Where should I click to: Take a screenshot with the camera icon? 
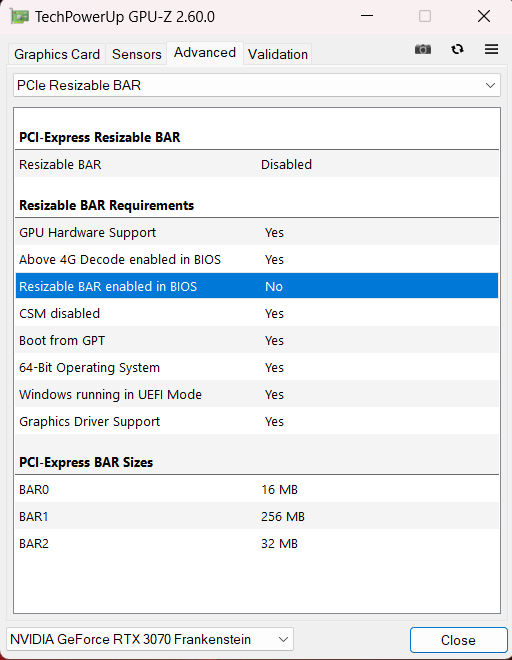[x=423, y=50]
